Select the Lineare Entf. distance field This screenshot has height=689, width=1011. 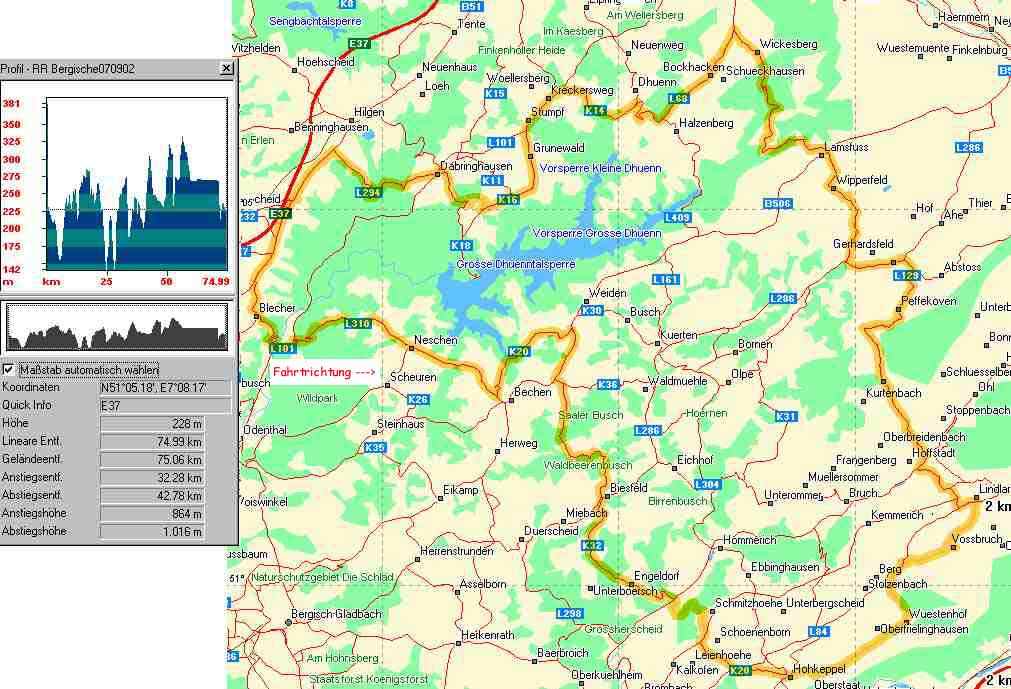(x=165, y=442)
